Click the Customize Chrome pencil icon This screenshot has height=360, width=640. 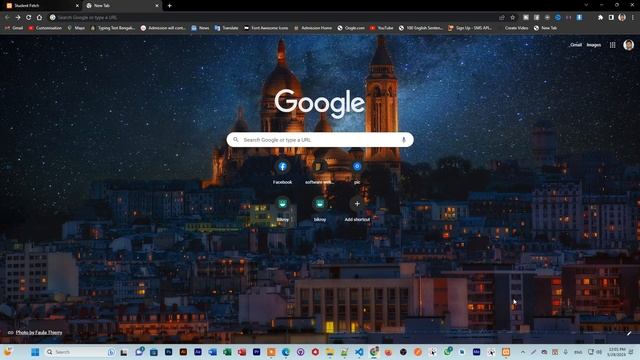point(629,333)
